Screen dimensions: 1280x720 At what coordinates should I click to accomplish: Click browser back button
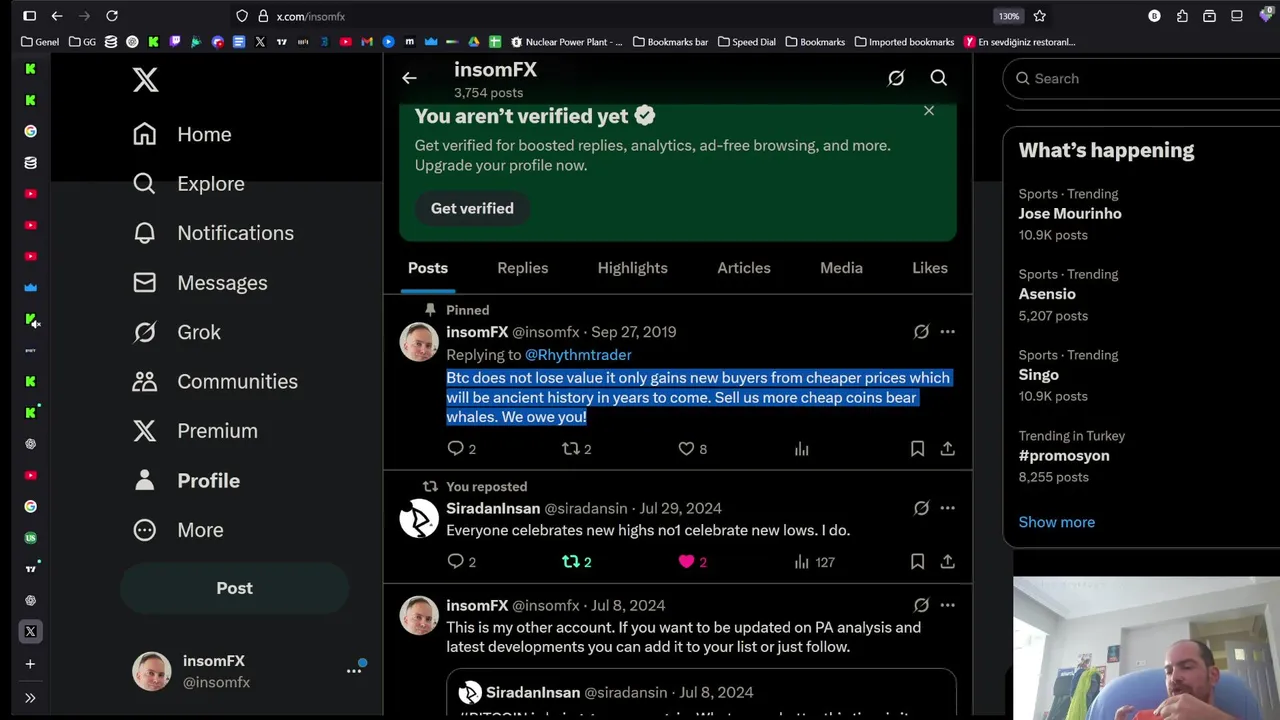point(57,16)
